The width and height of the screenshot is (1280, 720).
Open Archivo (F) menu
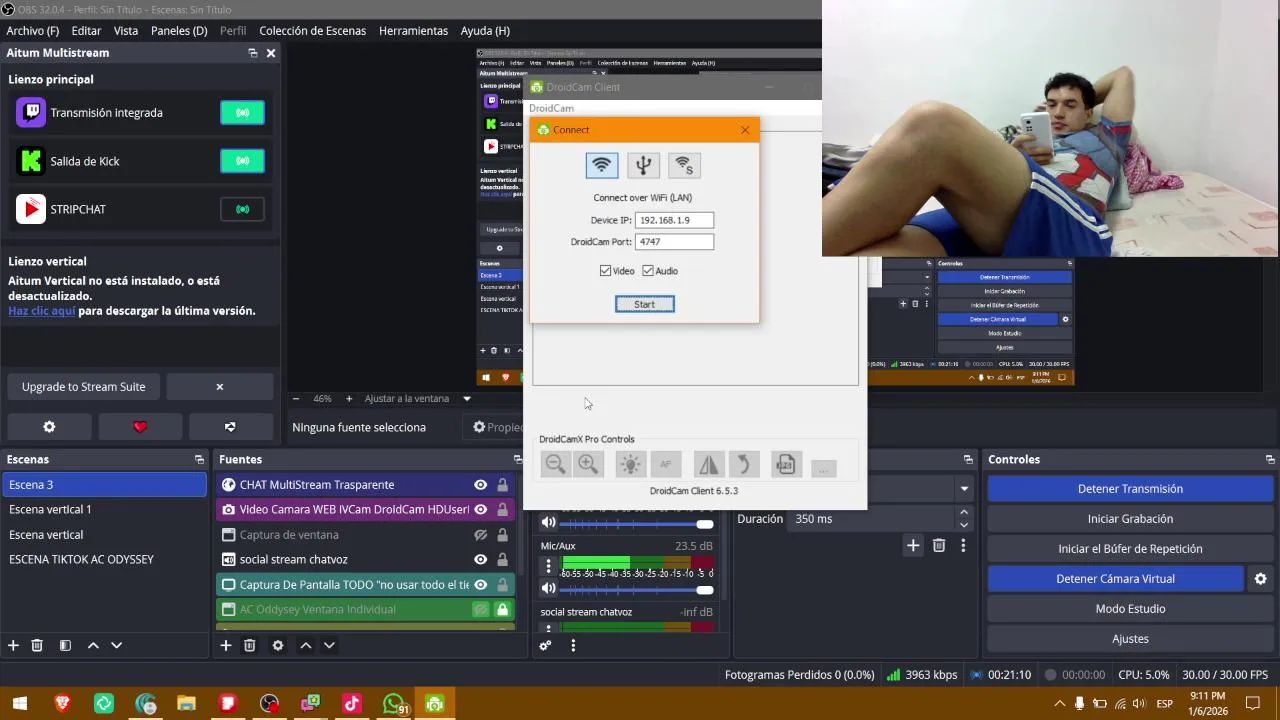click(32, 31)
